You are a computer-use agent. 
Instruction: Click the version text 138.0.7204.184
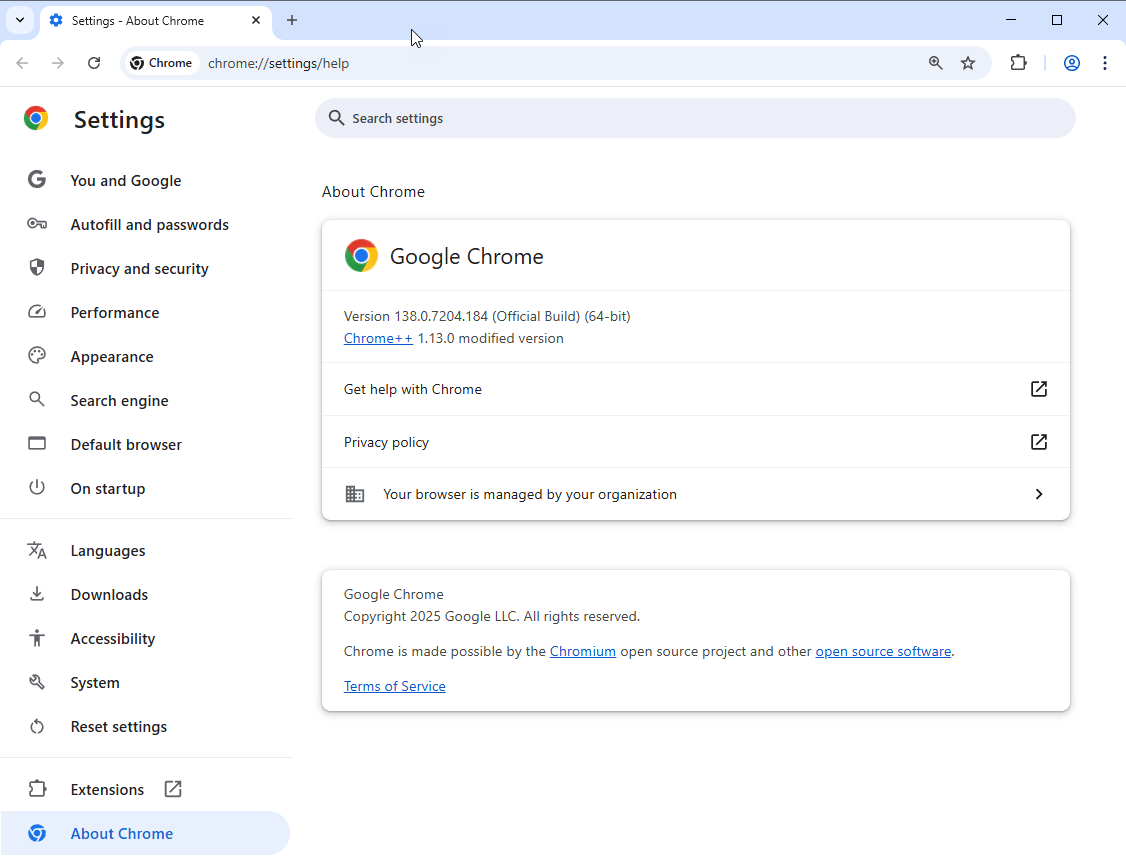441,317
